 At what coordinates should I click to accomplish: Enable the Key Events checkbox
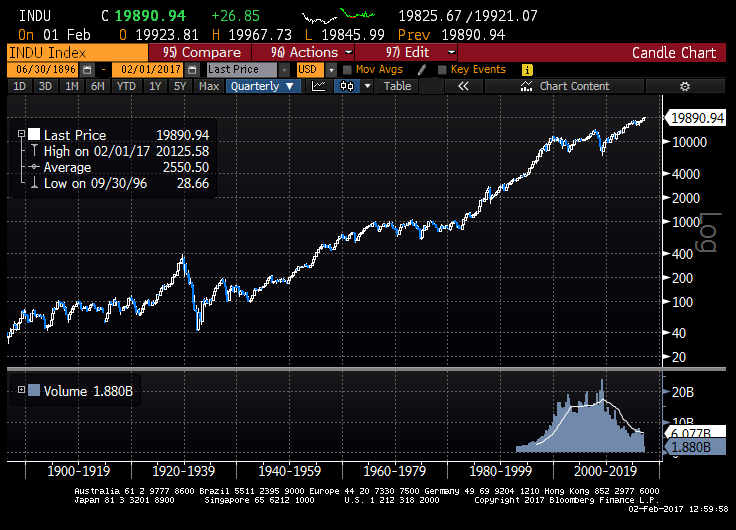click(x=442, y=70)
